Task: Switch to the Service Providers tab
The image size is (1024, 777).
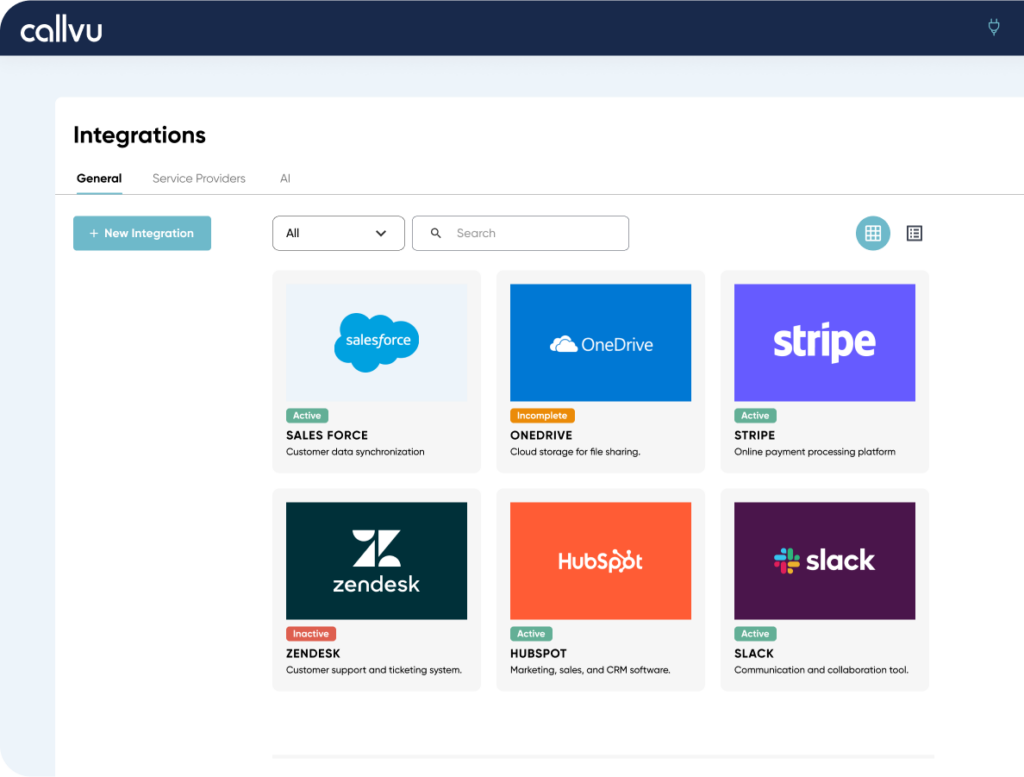Action: click(x=198, y=178)
